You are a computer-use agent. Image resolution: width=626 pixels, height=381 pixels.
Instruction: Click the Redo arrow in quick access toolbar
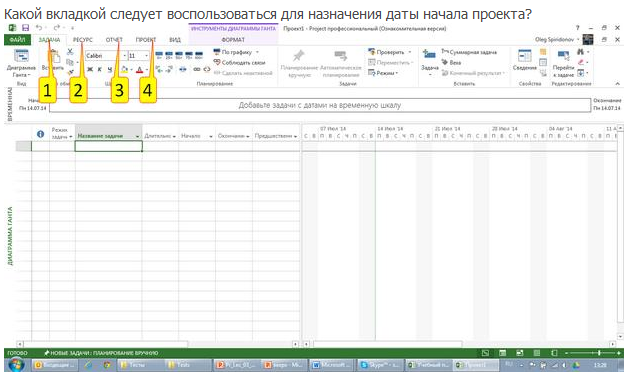[x=57, y=28]
